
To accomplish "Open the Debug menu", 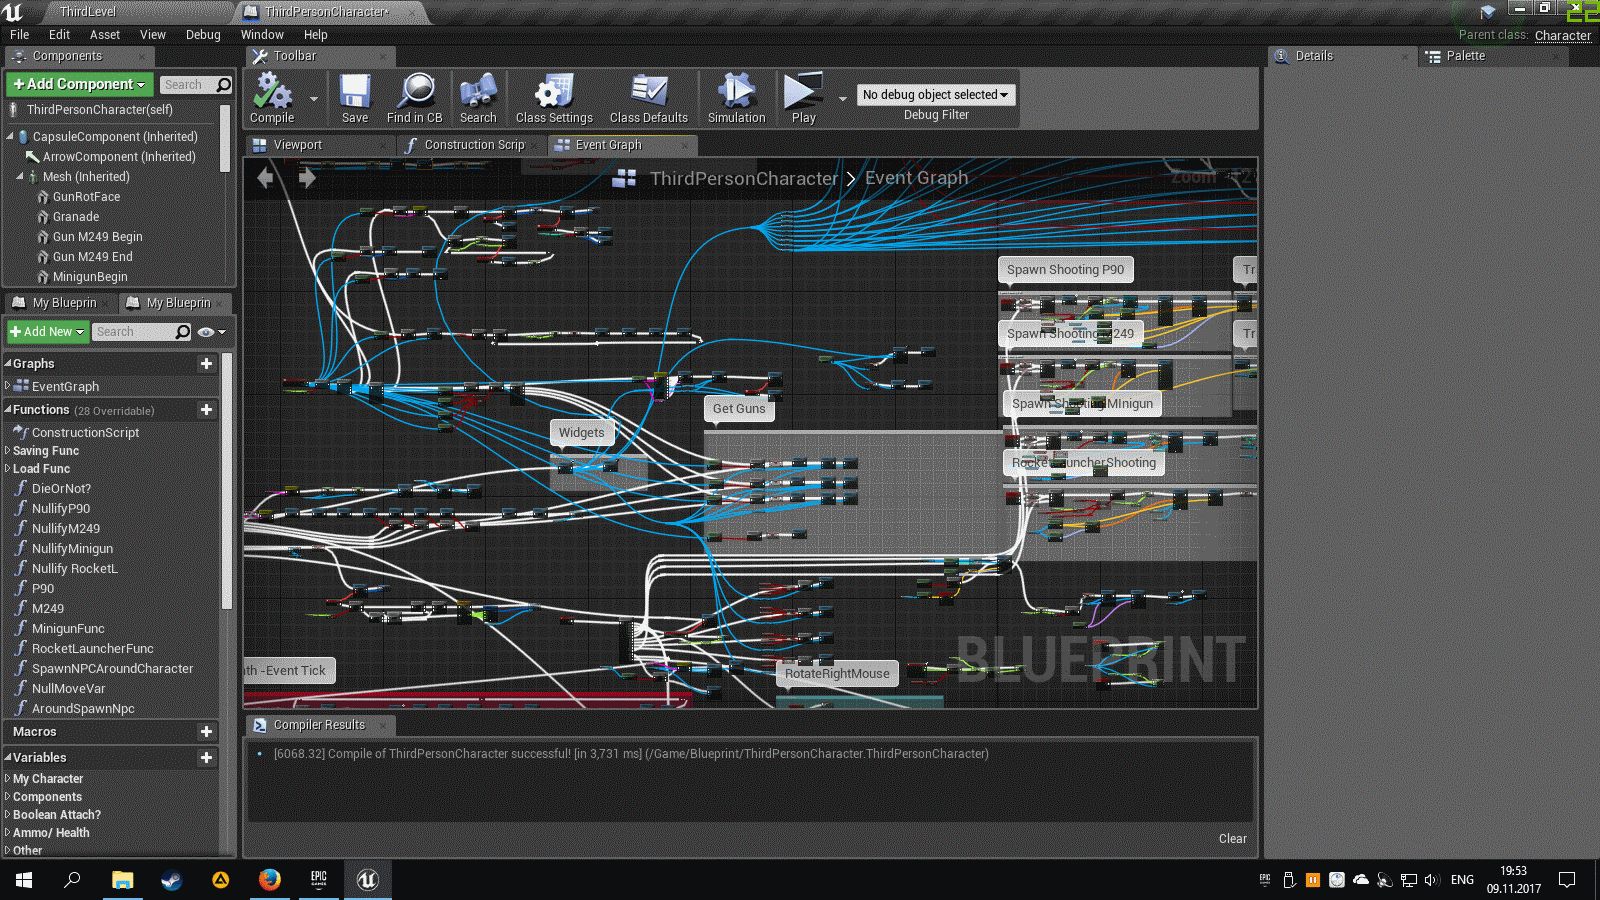I will pos(203,35).
